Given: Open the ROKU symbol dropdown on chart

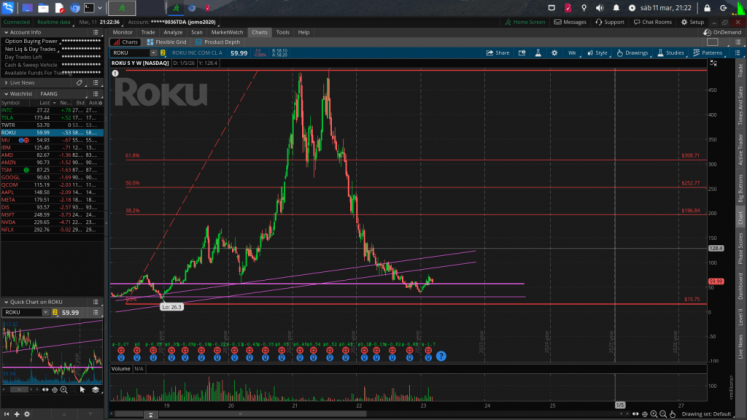Looking at the screenshot, I should pos(153,53).
